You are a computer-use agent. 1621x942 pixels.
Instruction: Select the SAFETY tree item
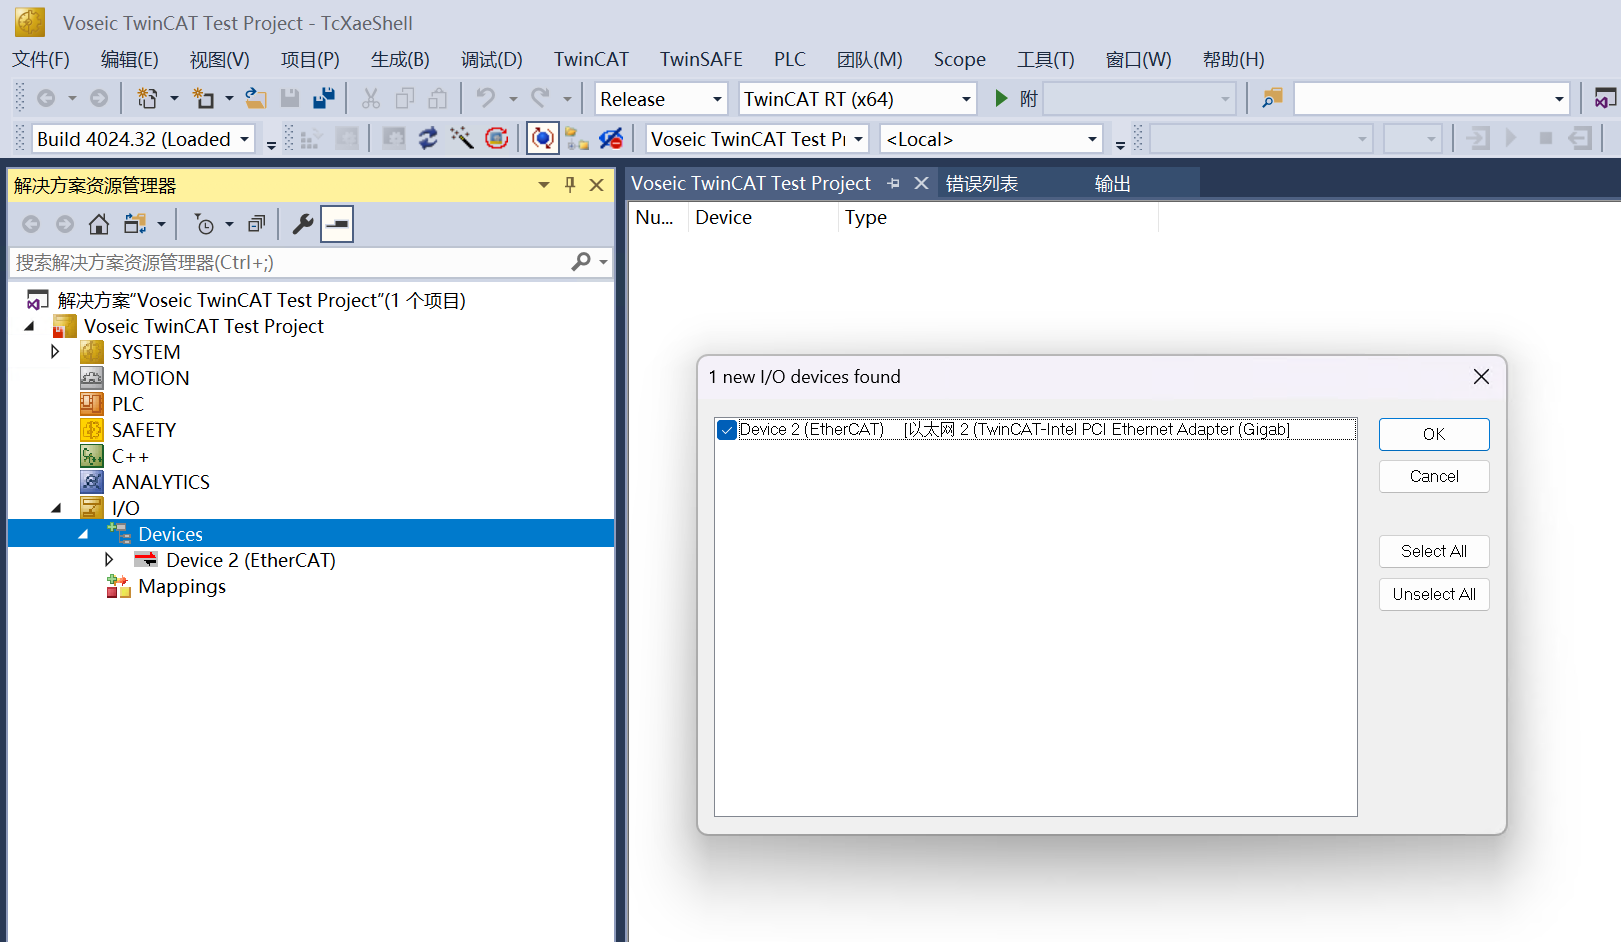pyautogui.click(x=143, y=430)
